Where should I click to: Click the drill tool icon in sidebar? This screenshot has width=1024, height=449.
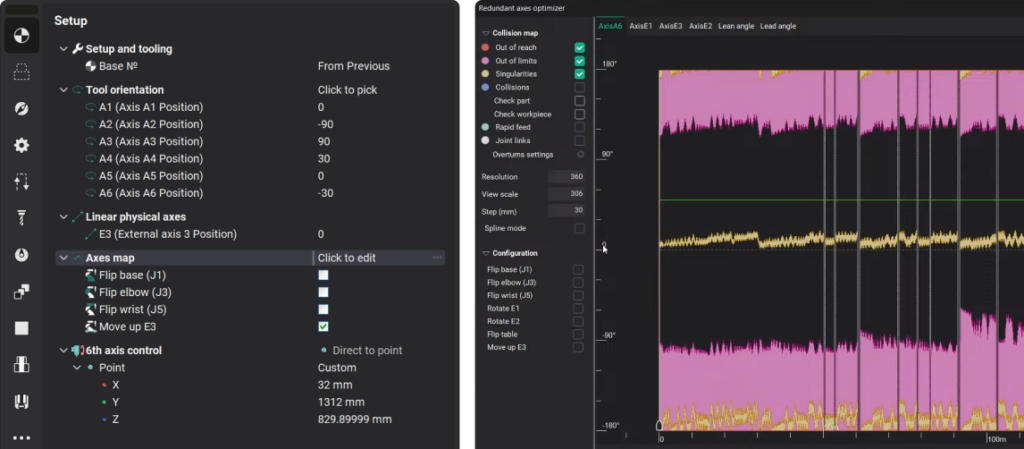point(20,218)
